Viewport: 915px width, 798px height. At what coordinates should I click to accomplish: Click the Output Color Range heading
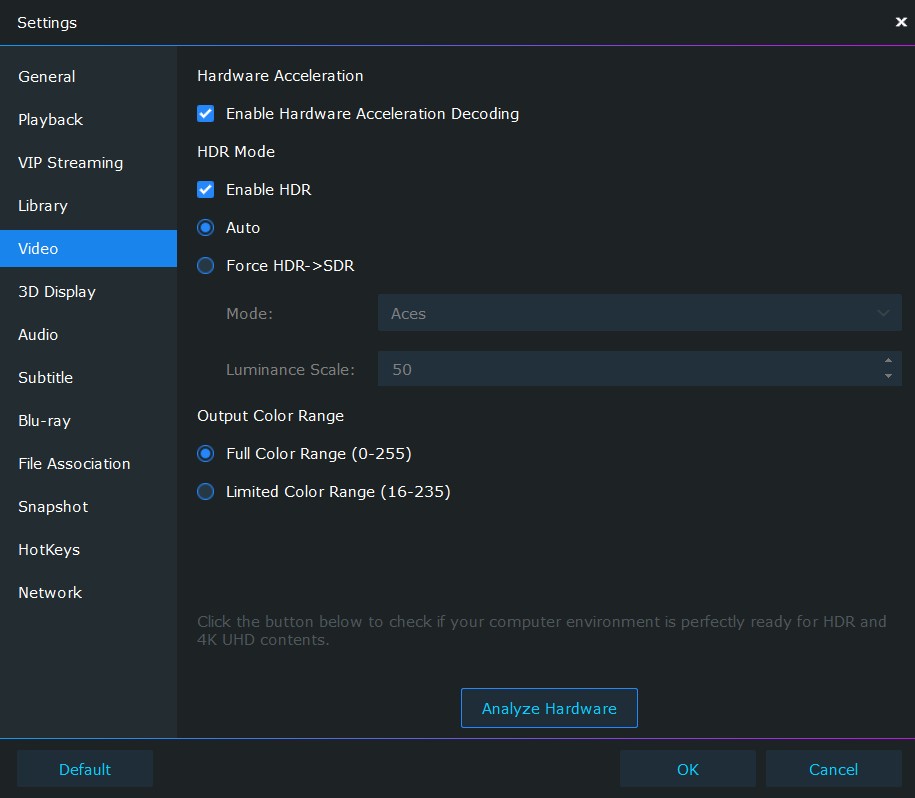coord(270,415)
